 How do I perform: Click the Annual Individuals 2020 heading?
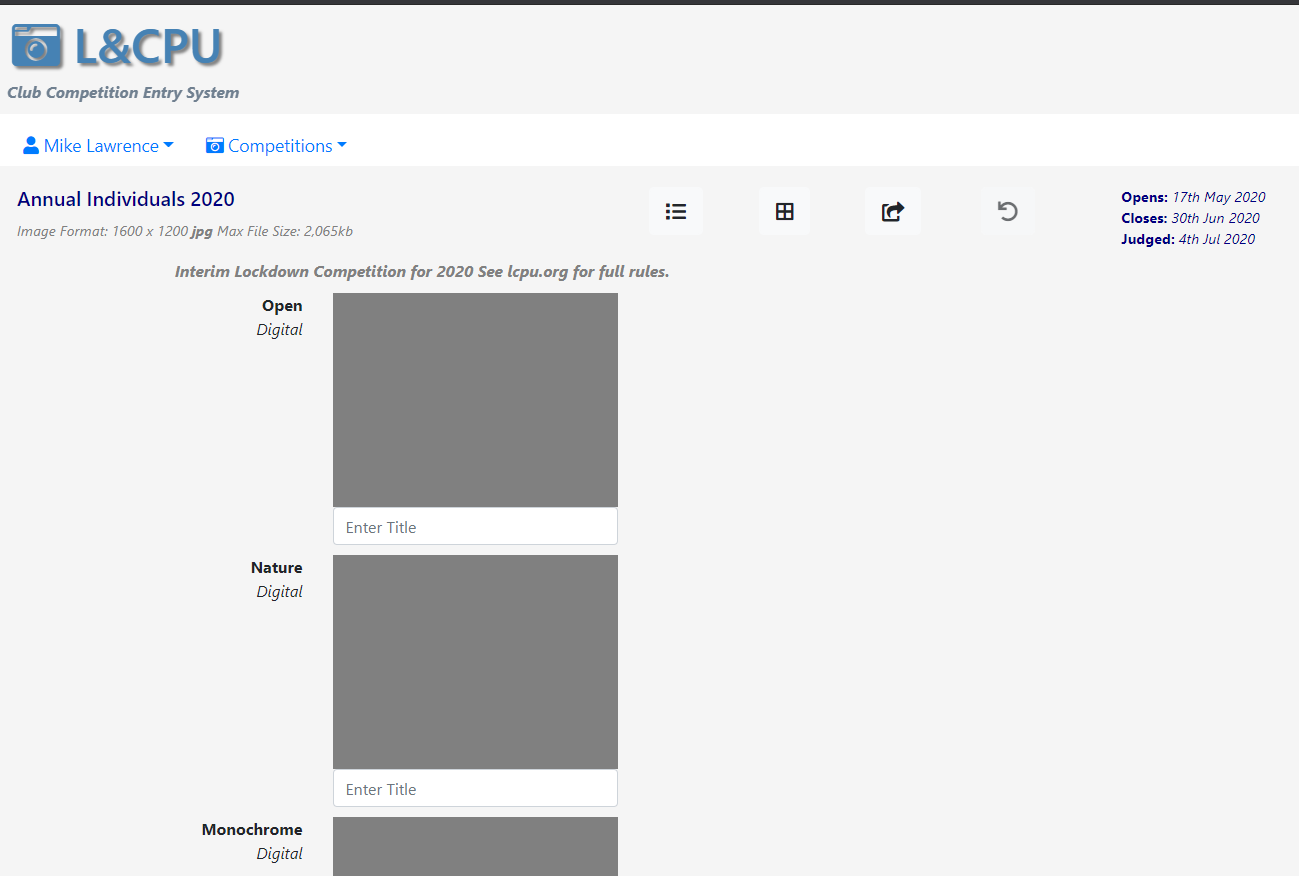[126, 199]
